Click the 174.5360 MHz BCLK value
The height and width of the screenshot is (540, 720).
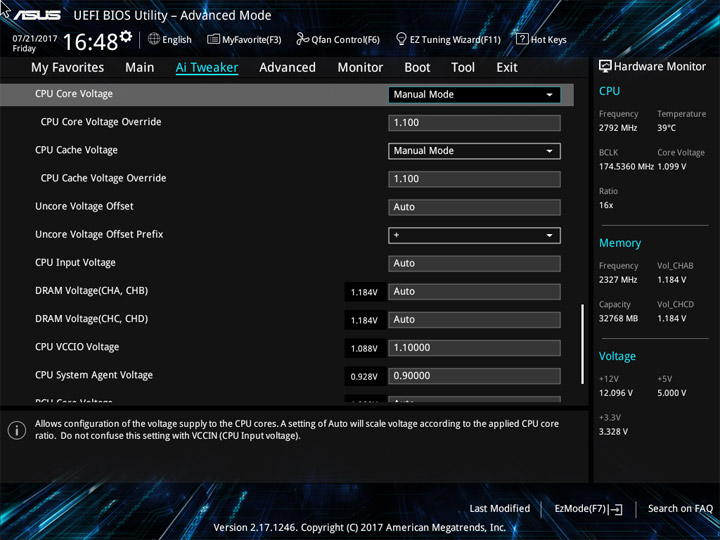tap(626, 167)
